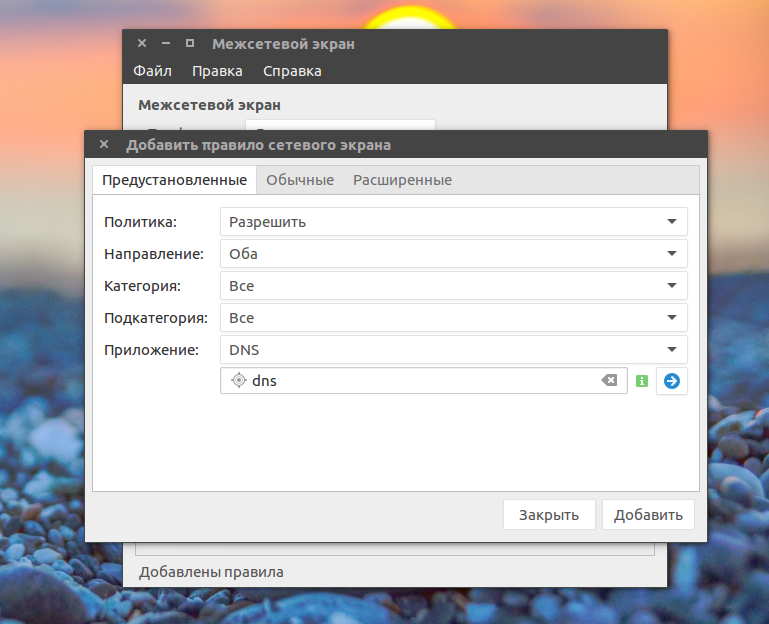Close the add firewall rule dialog
This screenshot has width=769, height=624.
click(x=104, y=144)
